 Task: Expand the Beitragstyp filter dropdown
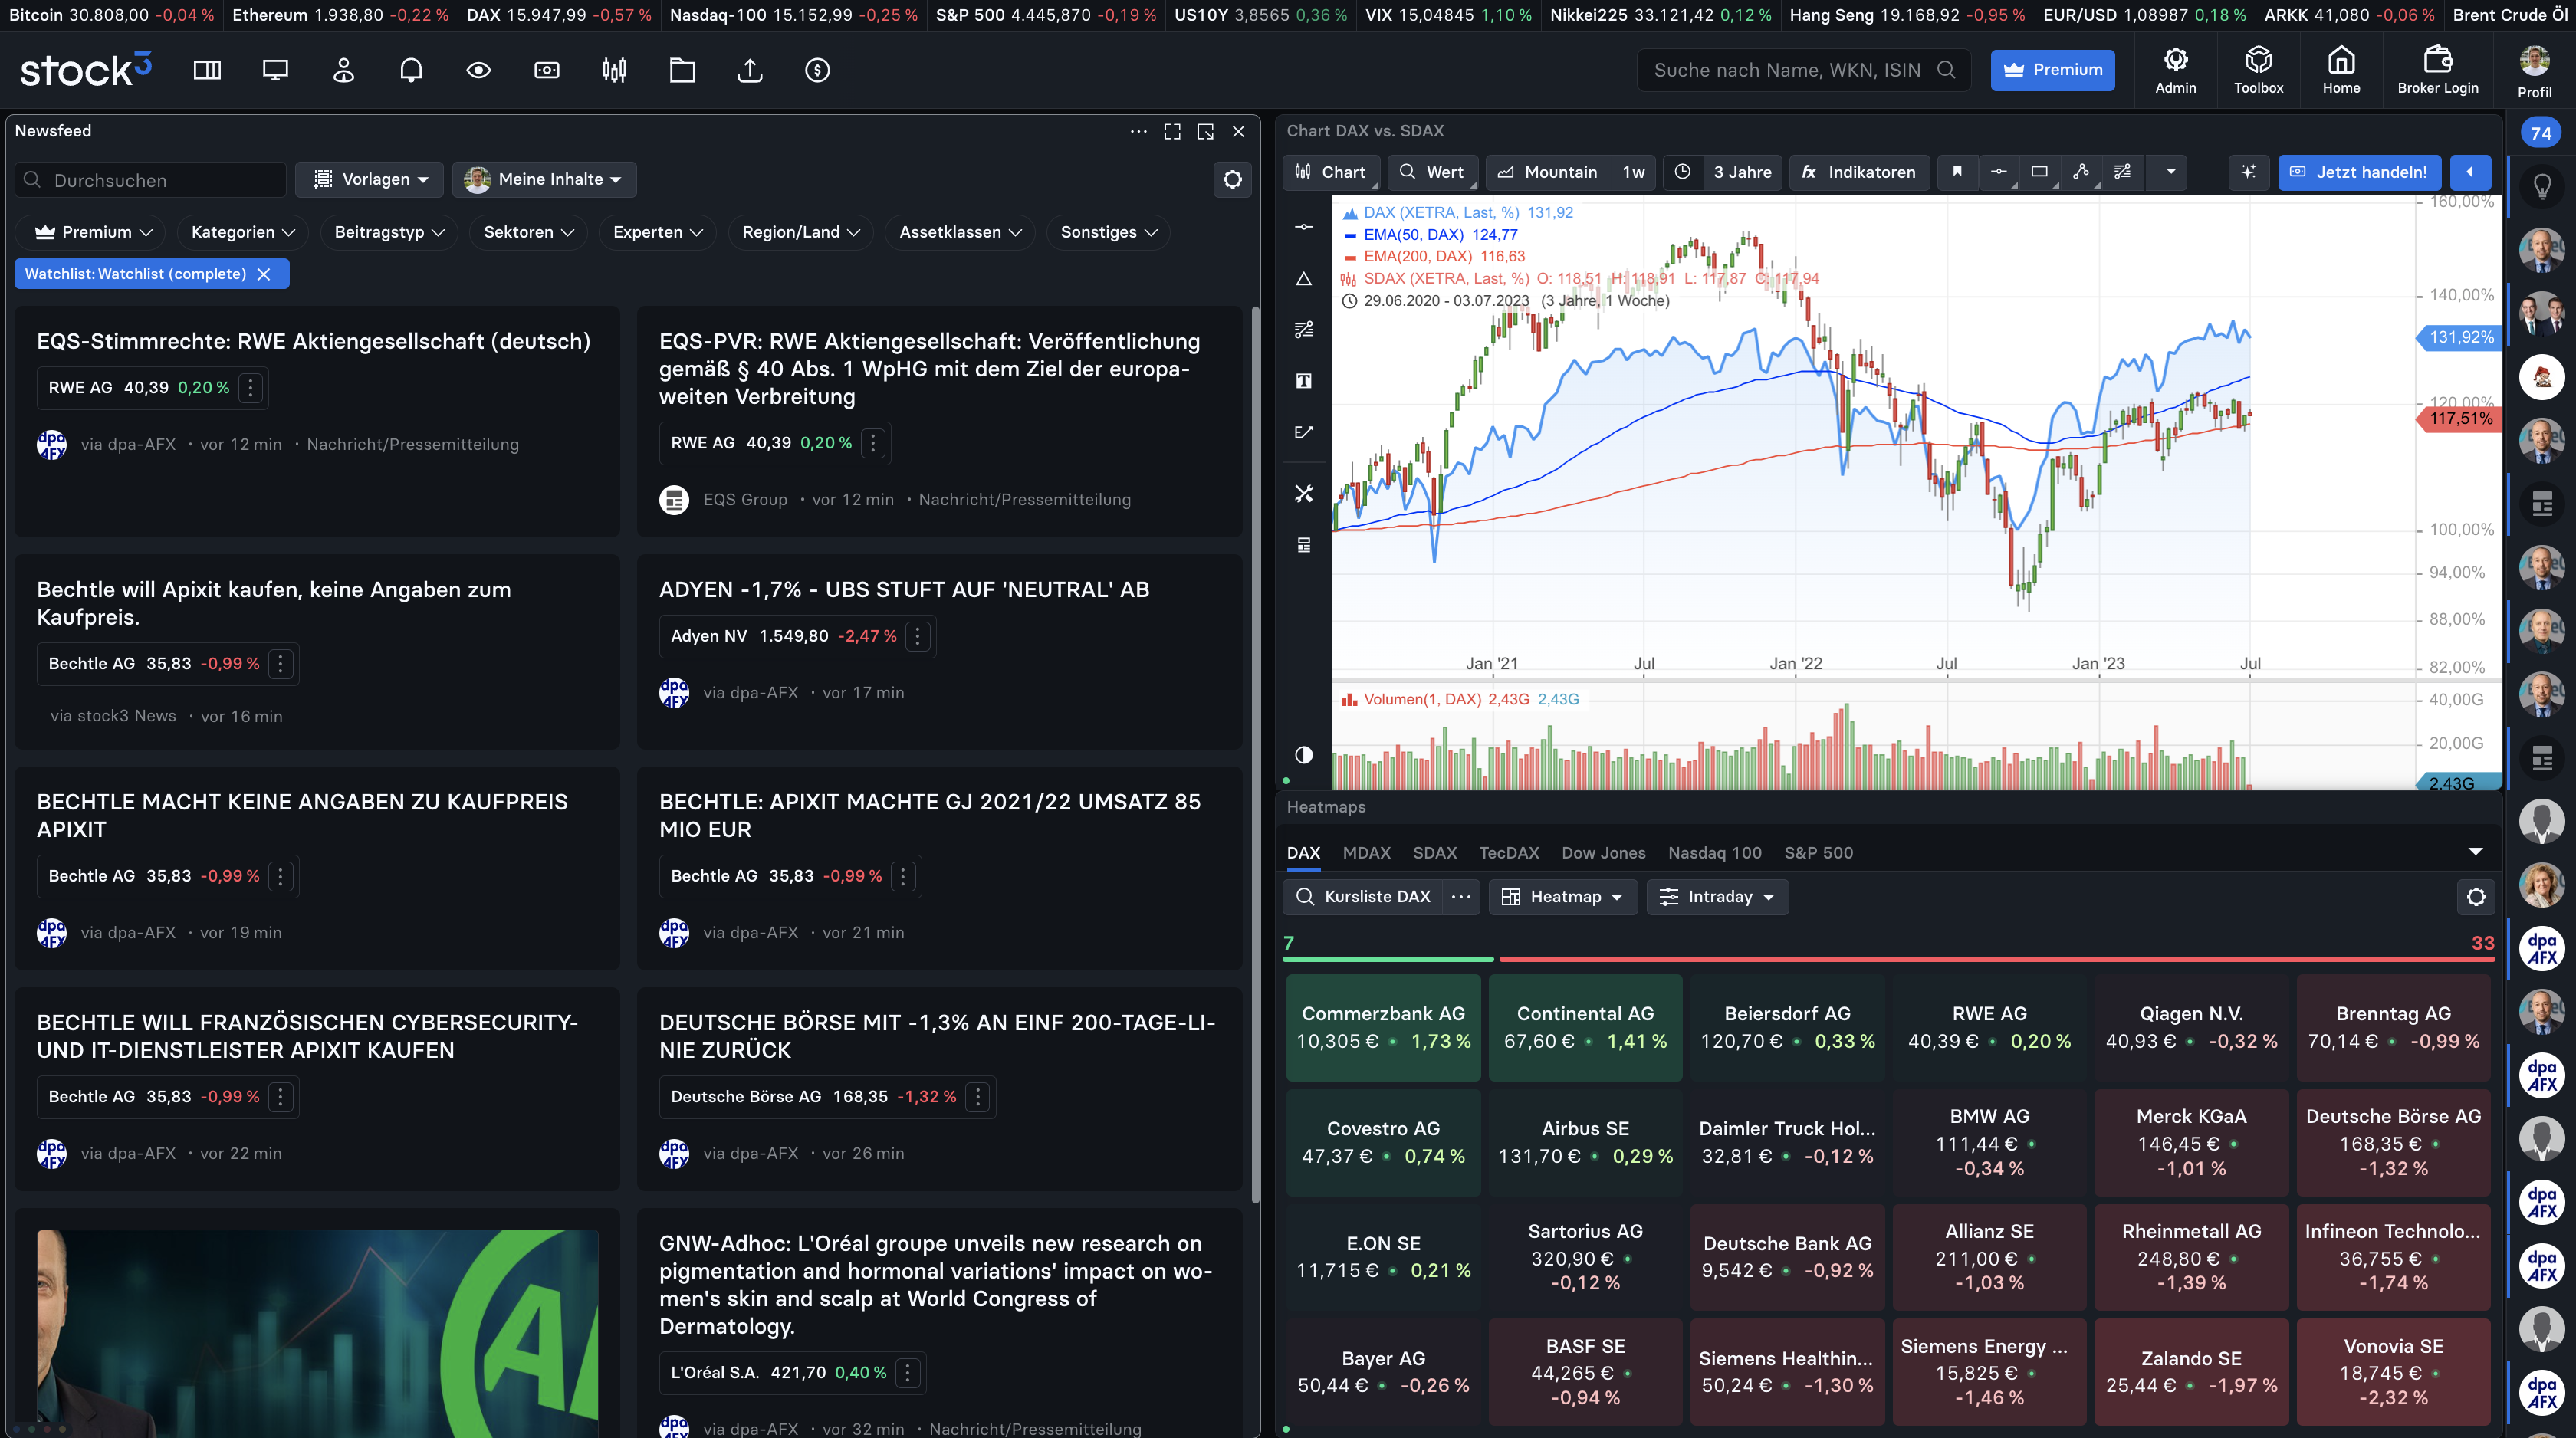pos(388,232)
